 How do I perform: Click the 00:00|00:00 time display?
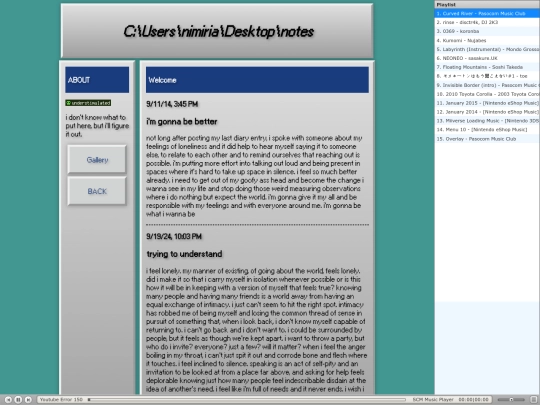point(474,399)
